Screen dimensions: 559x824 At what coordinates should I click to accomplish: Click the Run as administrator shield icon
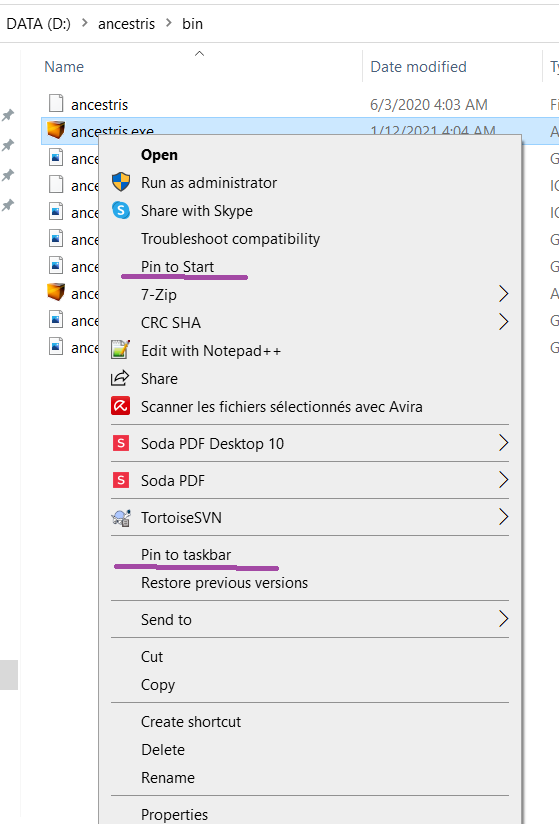(121, 182)
